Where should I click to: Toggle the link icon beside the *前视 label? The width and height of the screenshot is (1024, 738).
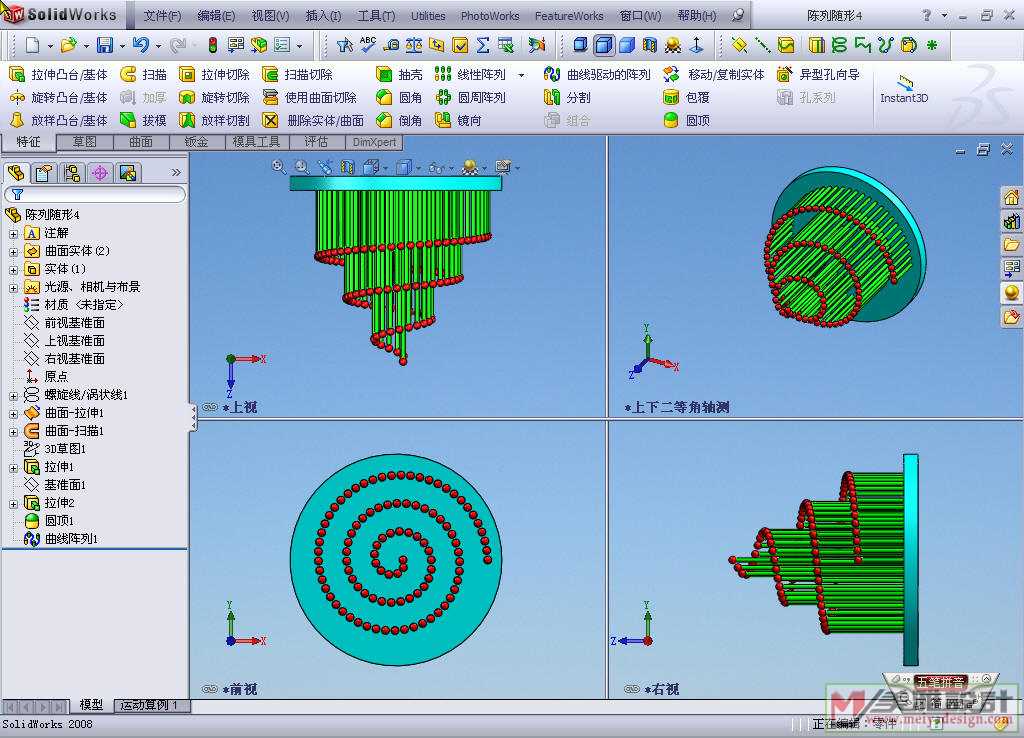pyautogui.click(x=209, y=689)
